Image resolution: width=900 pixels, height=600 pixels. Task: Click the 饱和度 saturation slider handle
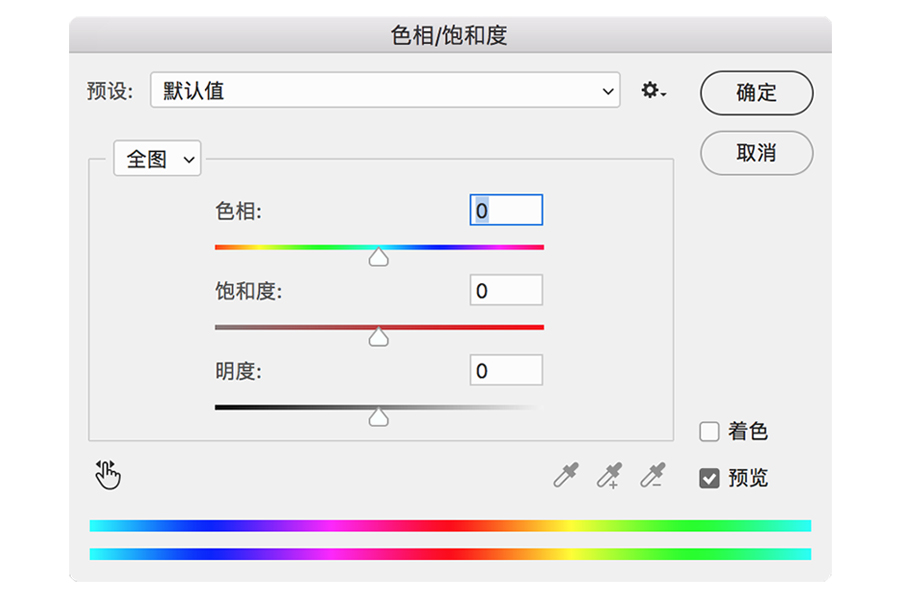[378, 338]
